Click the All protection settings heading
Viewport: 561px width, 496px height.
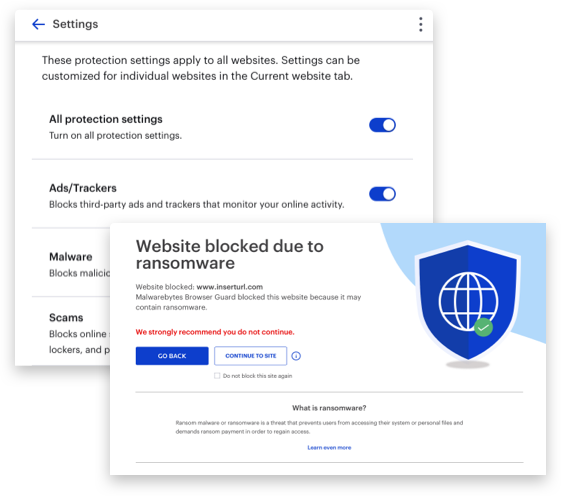click(106, 119)
